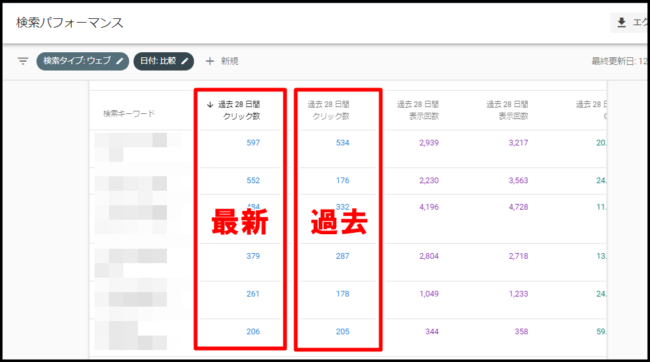Click the export download icon
The width and height of the screenshot is (650, 362).
tap(621, 22)
